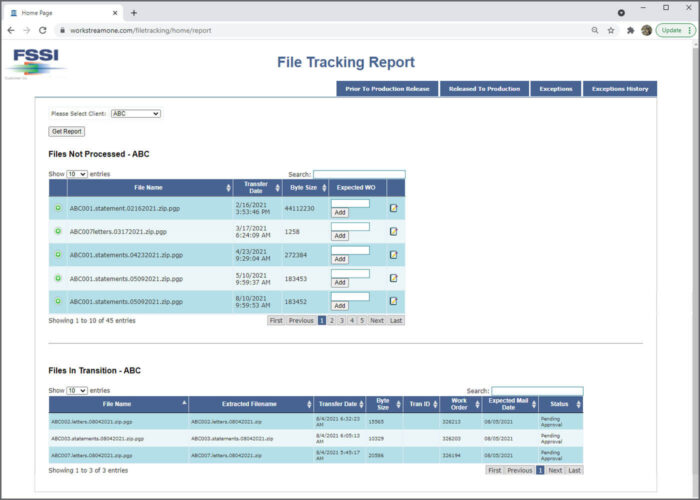This screenshot has height=500, width=700.
Task: Sort Files Not Processed by Transfer Date
Action: click(258, 188)
